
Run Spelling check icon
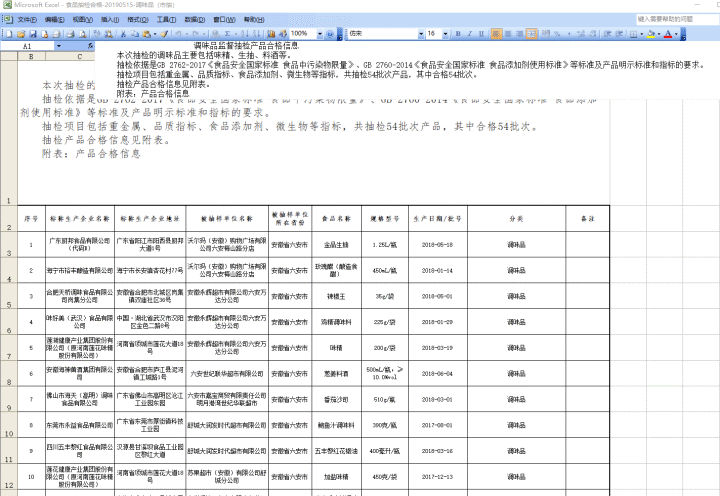tap(97, 34)
